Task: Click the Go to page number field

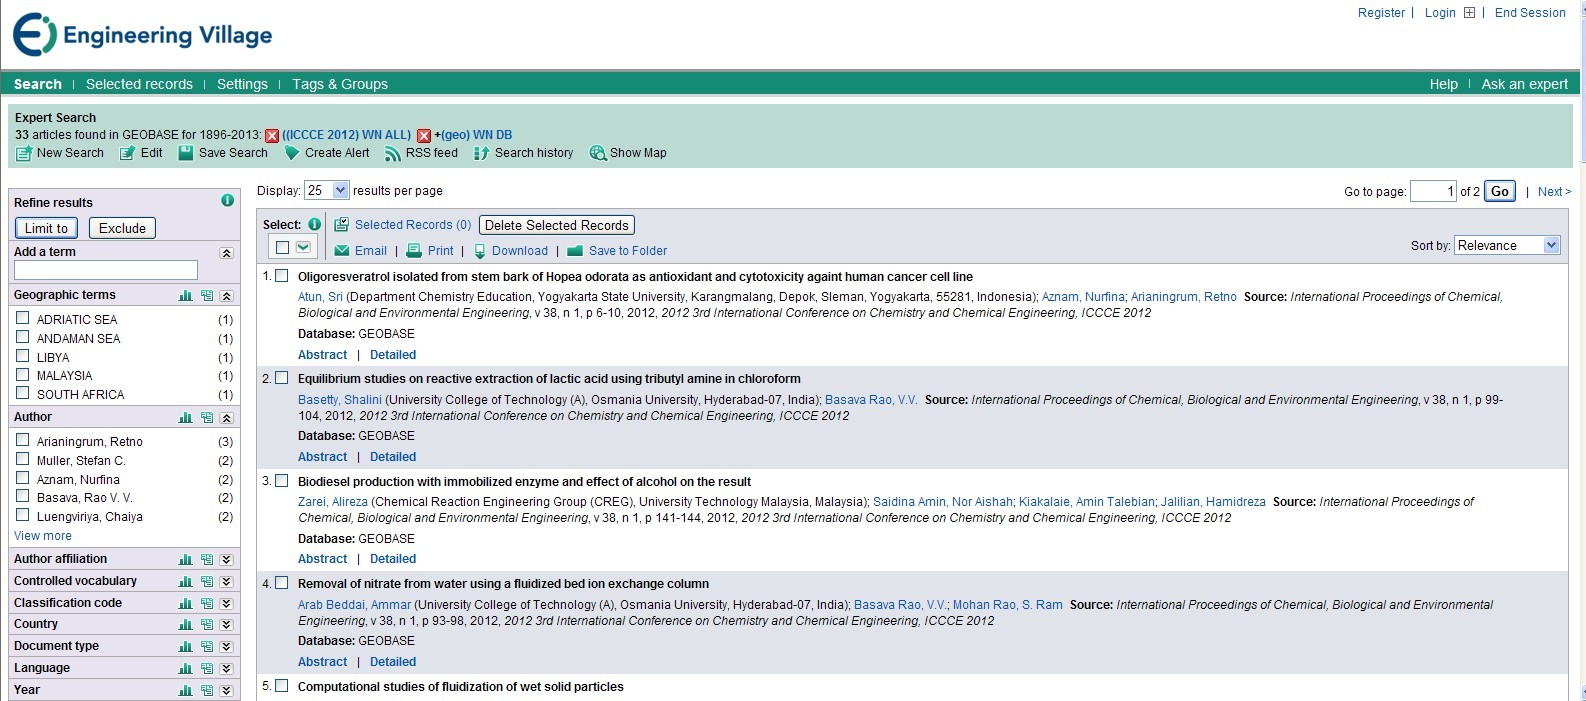Action: pos(1432,191)
